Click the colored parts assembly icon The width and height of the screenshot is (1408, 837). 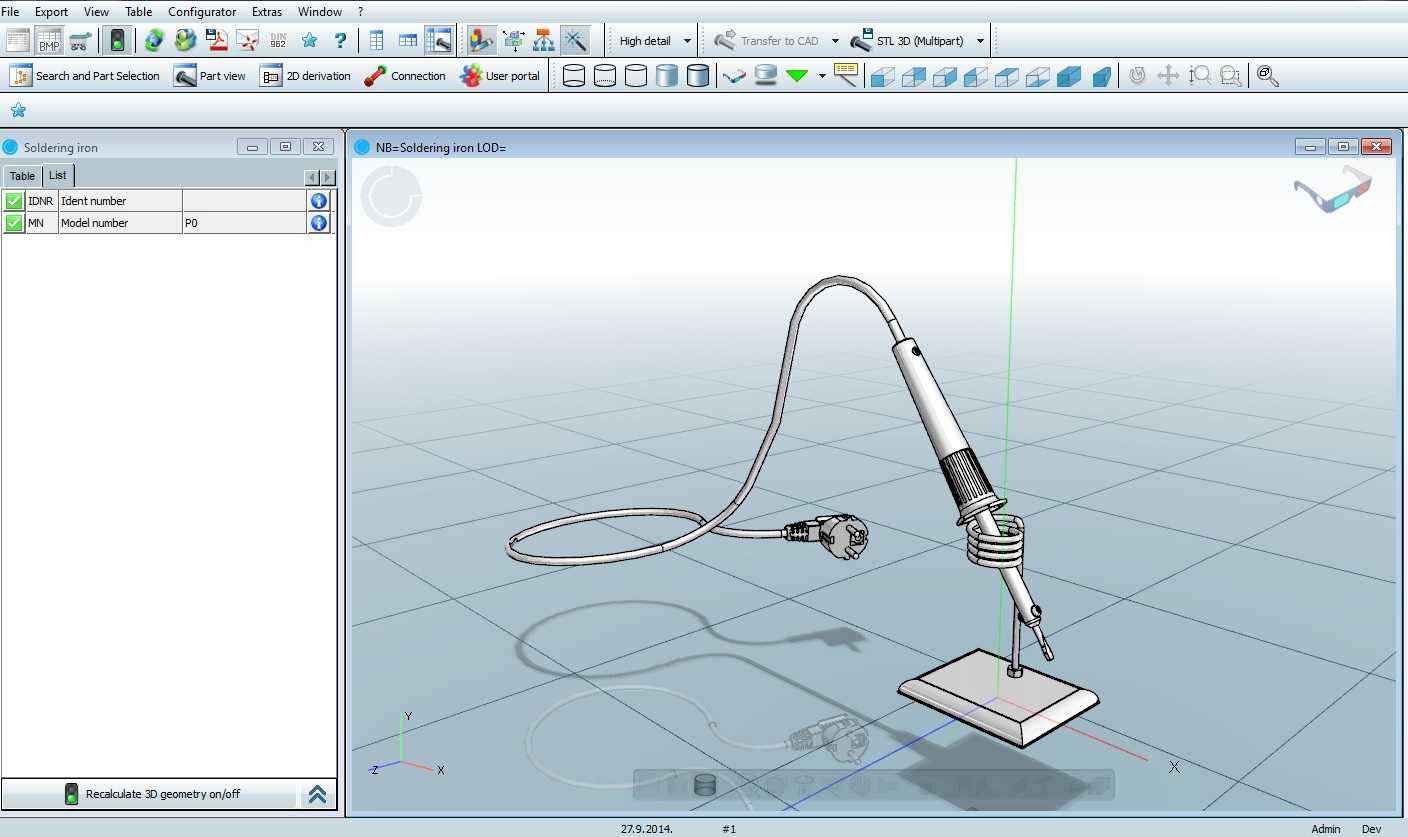click(x=481, y=41)
